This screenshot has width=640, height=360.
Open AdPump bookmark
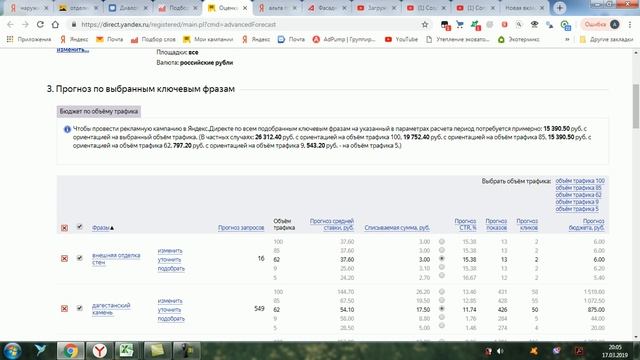[x=344, y=39]
